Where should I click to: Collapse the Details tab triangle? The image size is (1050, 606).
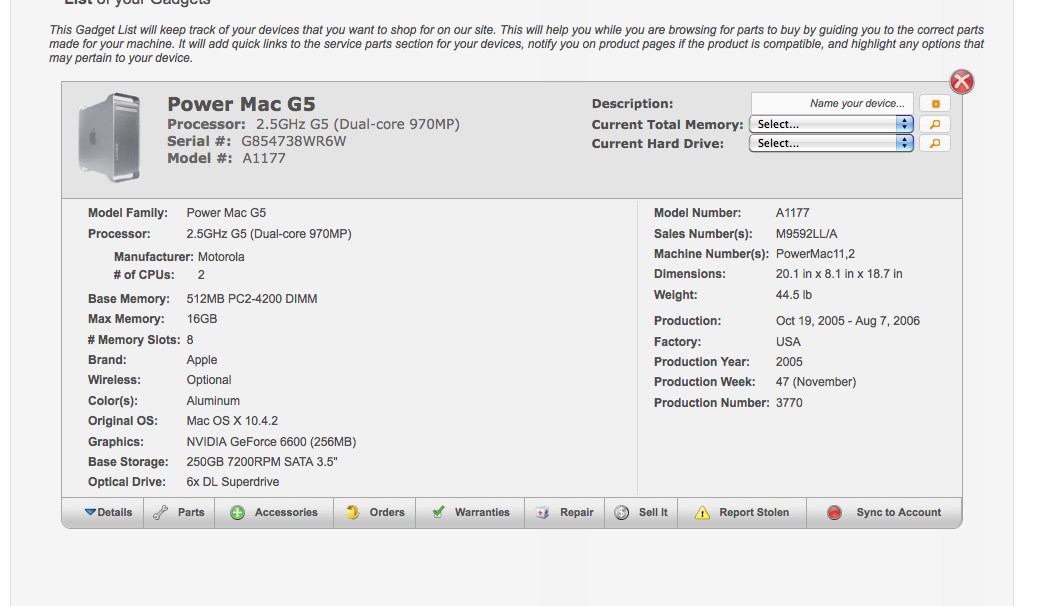pyautogui.click(x=90, y=512)
